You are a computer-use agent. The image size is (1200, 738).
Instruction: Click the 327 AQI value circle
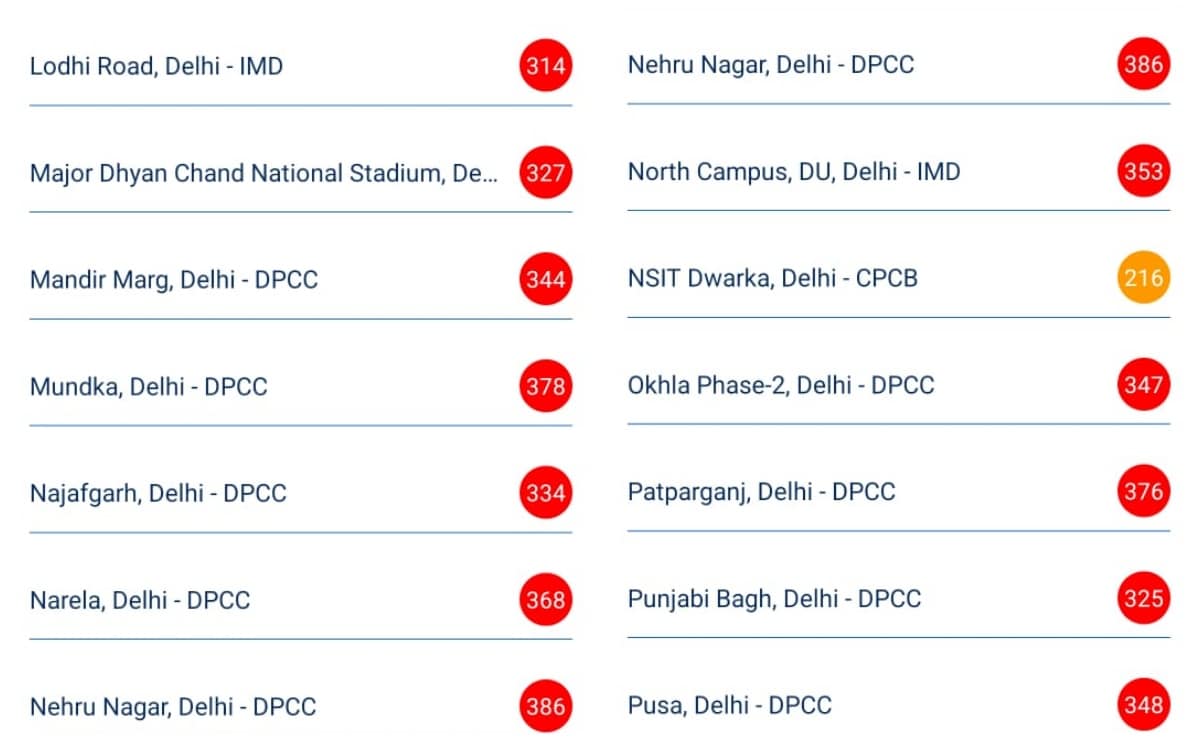[x=545, y=173]
